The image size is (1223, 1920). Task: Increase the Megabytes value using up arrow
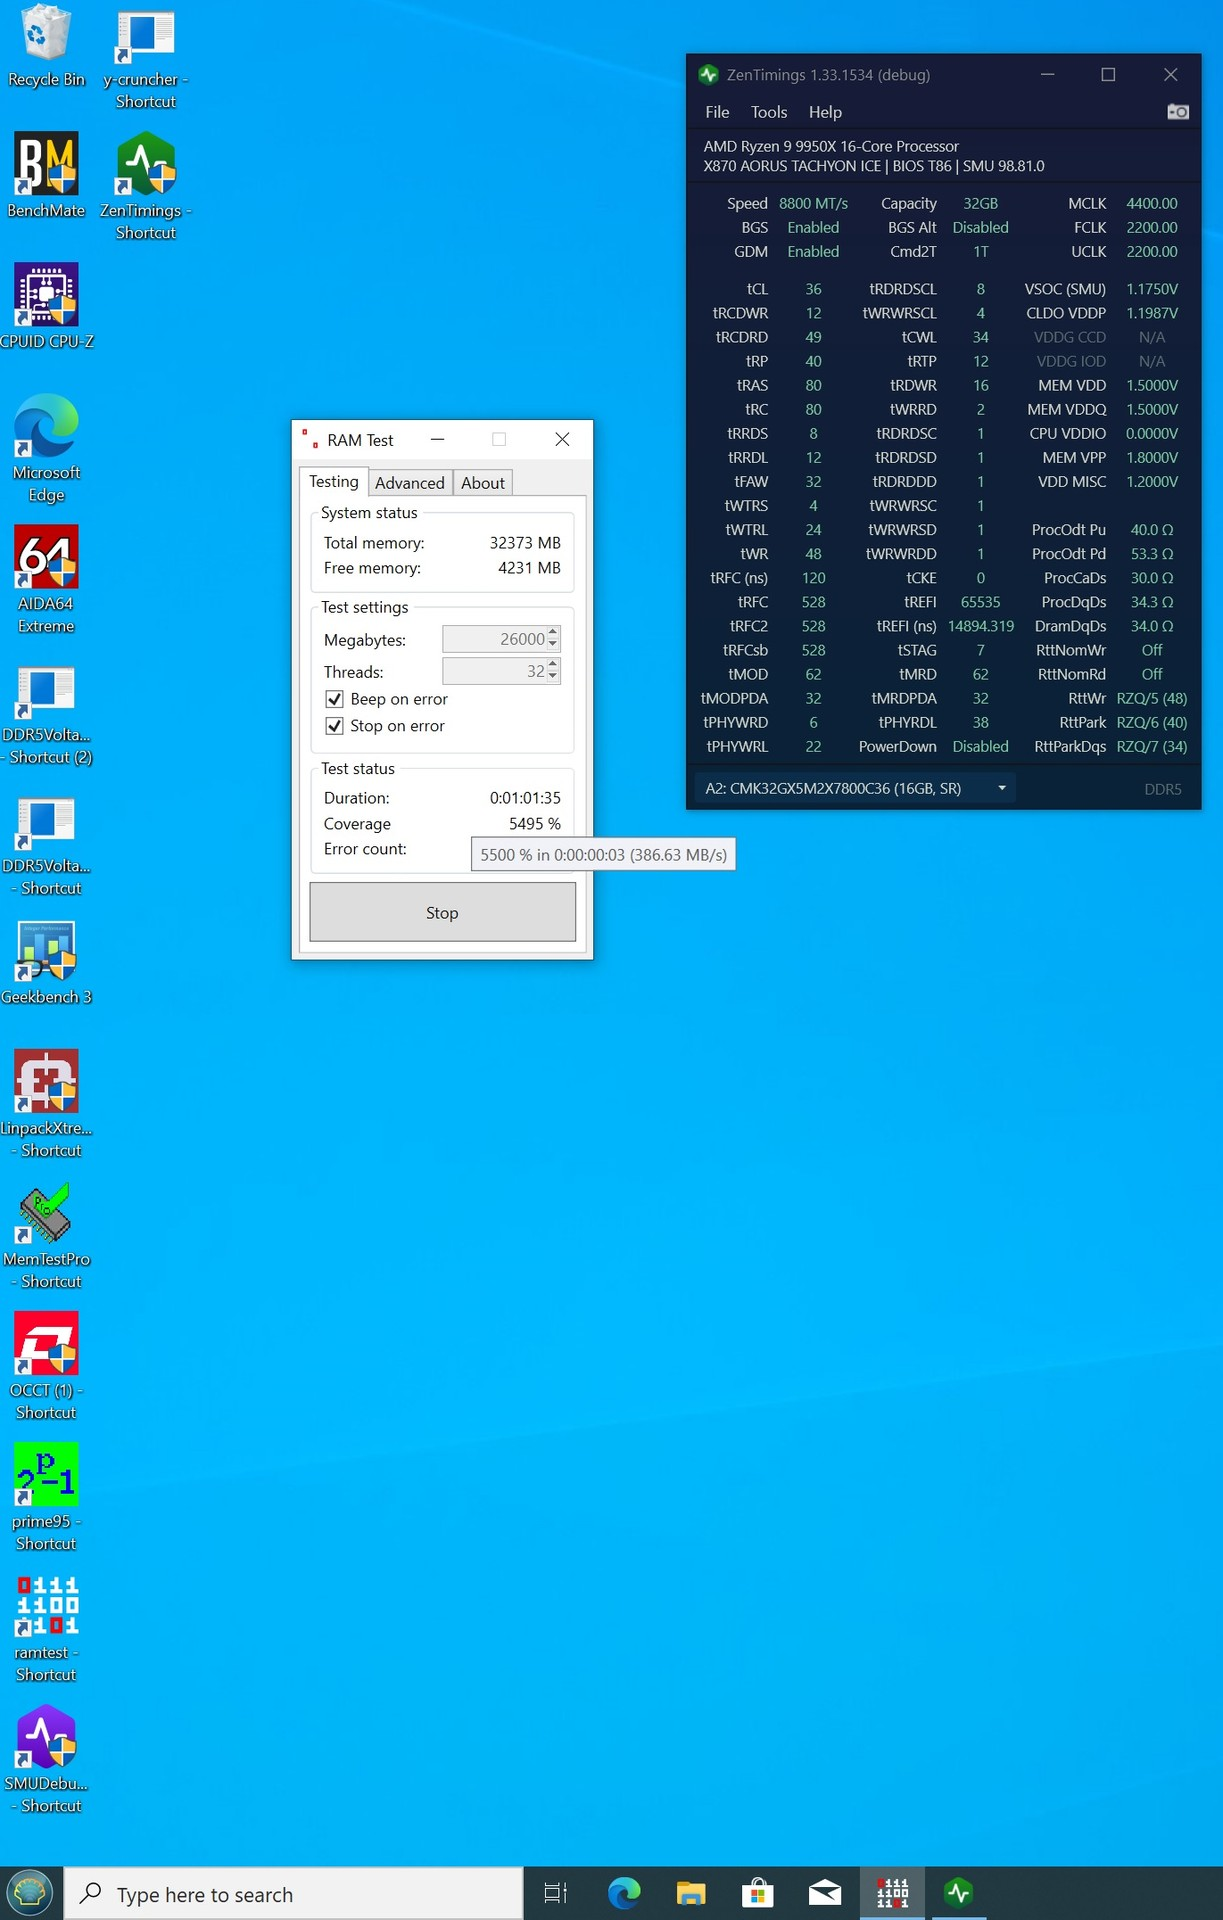tap(553, 633)
